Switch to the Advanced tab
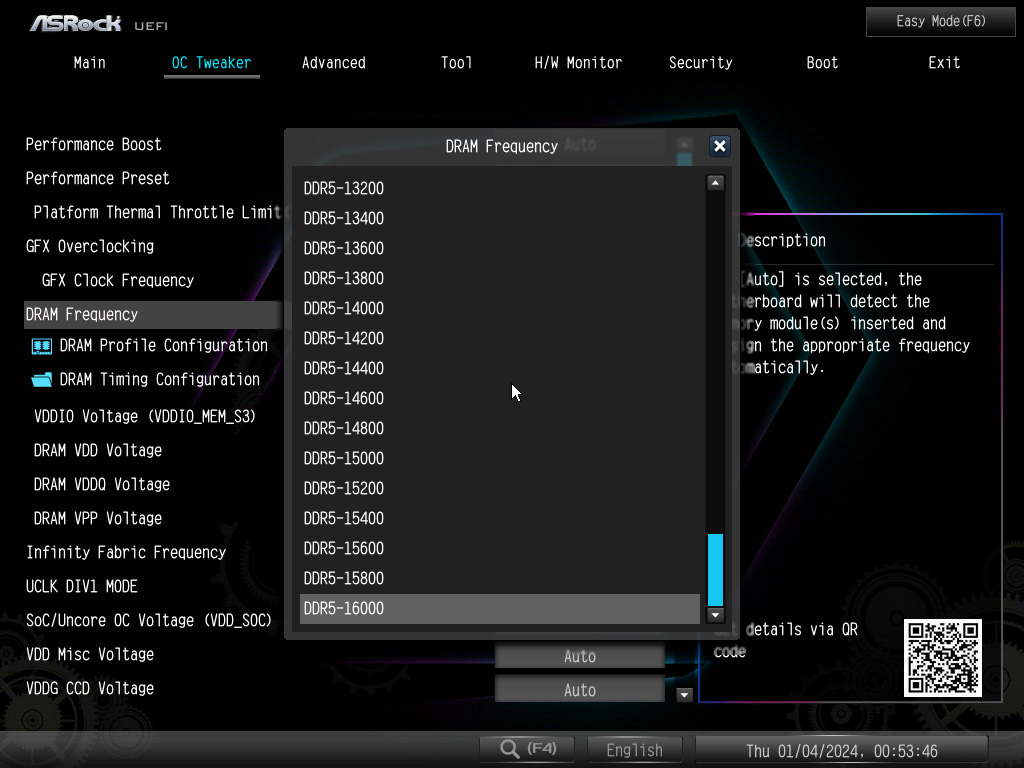This screenshot has width=1024, height=768. click(333, 63)
